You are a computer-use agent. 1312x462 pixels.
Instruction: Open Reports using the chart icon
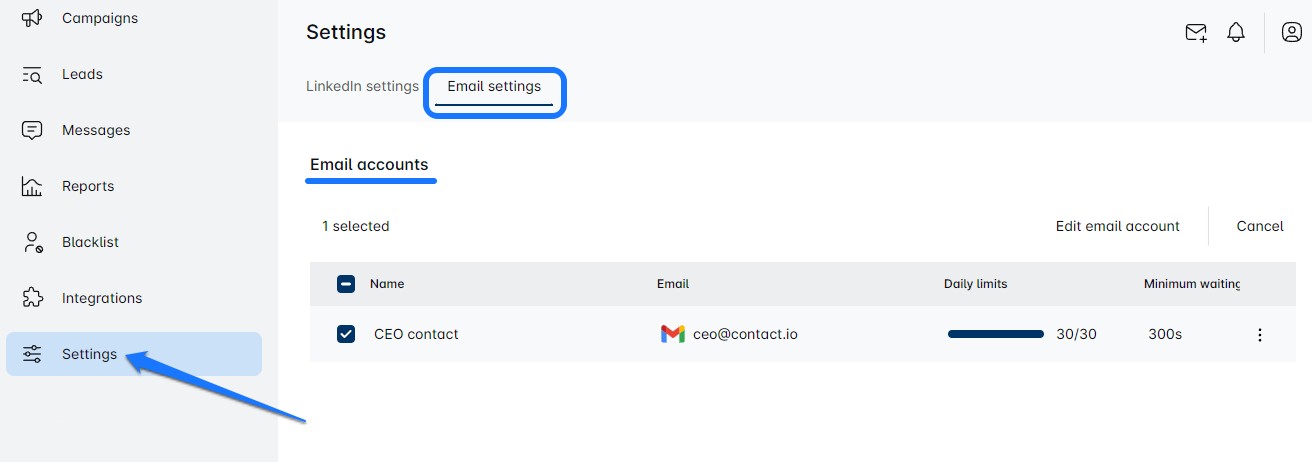(32, 186)
